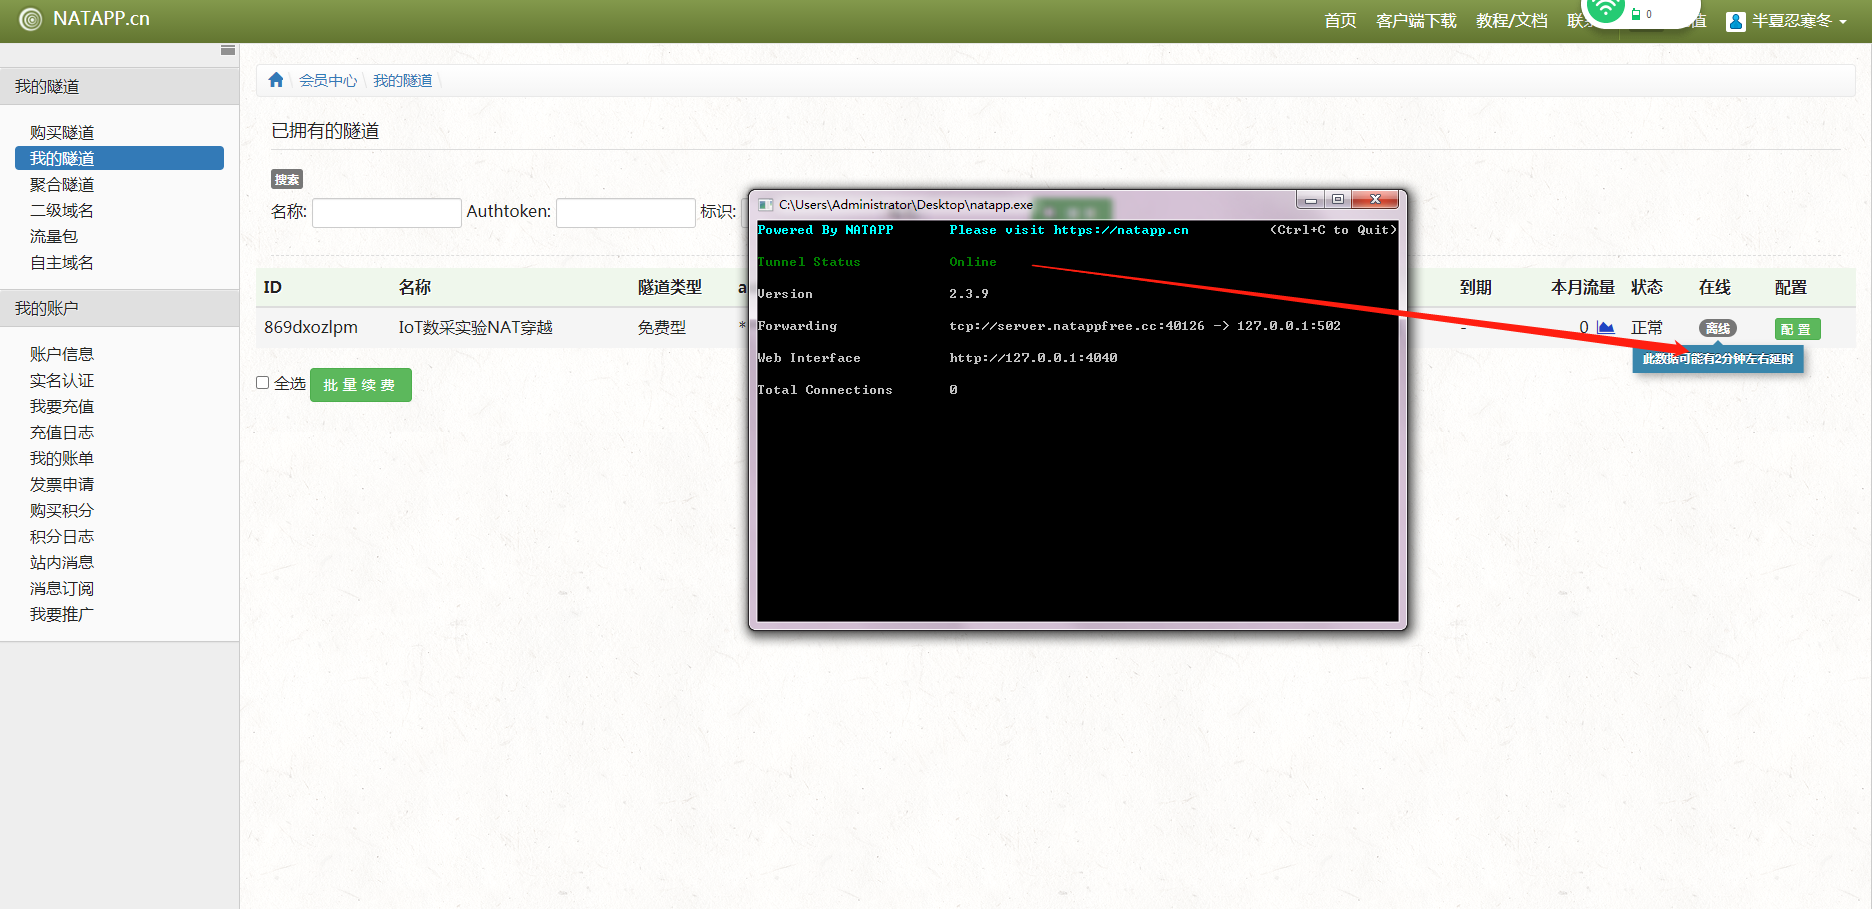Select 二级域名 in the sidebar
The width and height of the screenshot is (1872, 909).
click(62, 211)
